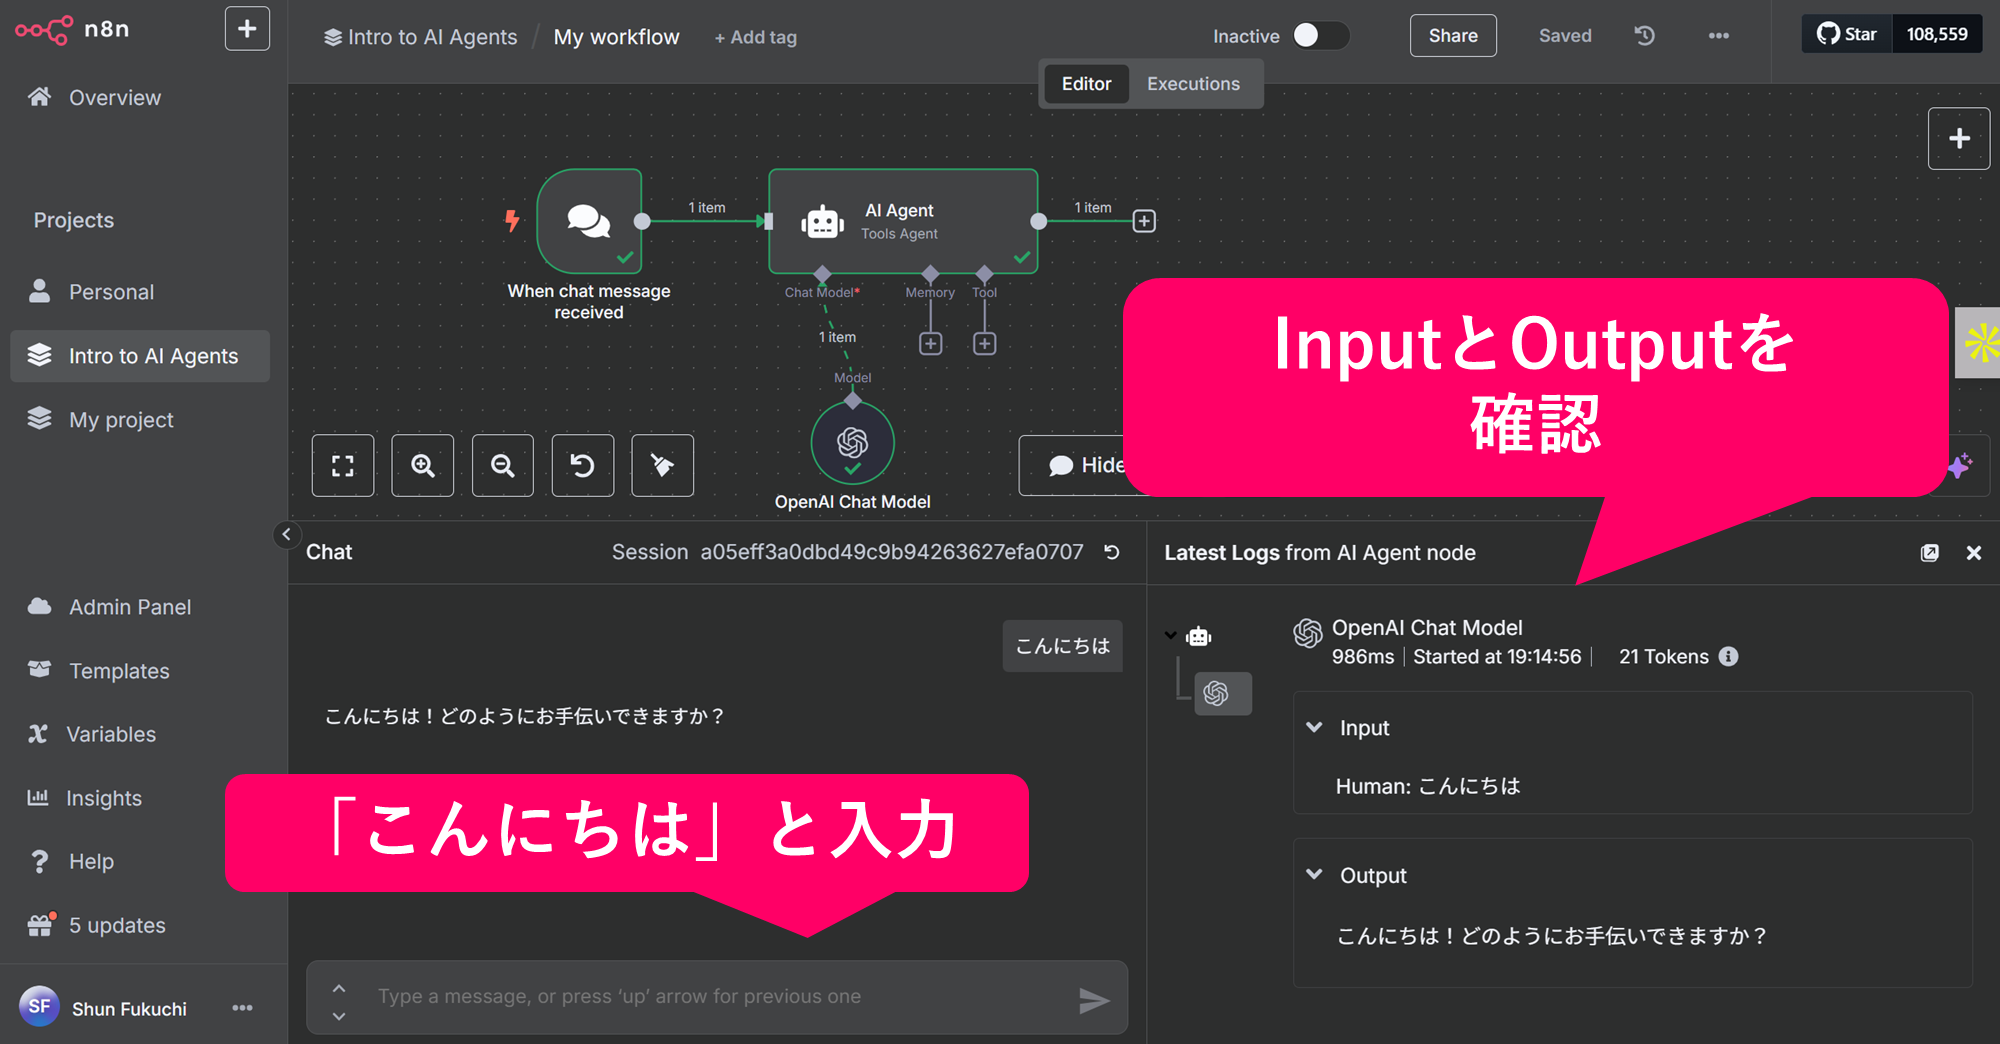Pop out the logs panel
The image size is (2000, 1044).
pos(1930,553)
